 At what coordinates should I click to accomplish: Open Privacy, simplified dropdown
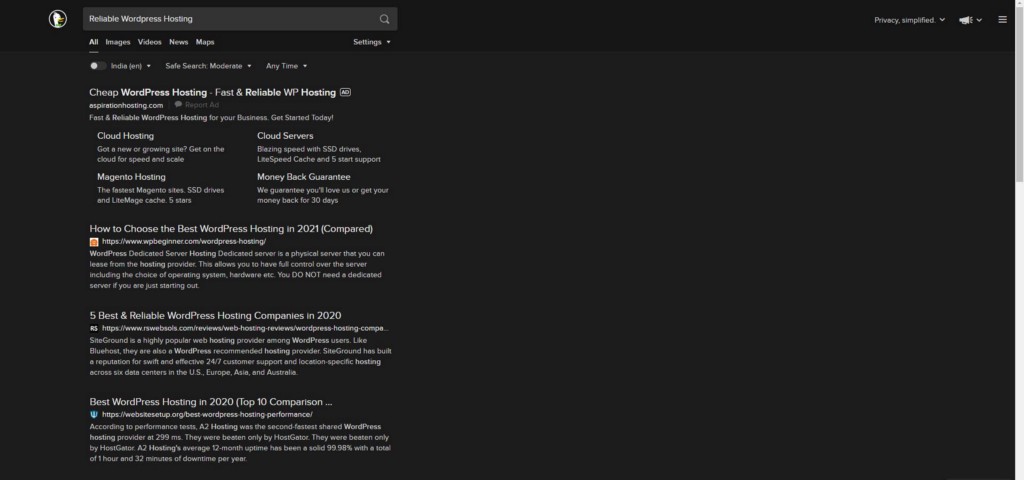point(910,20)
